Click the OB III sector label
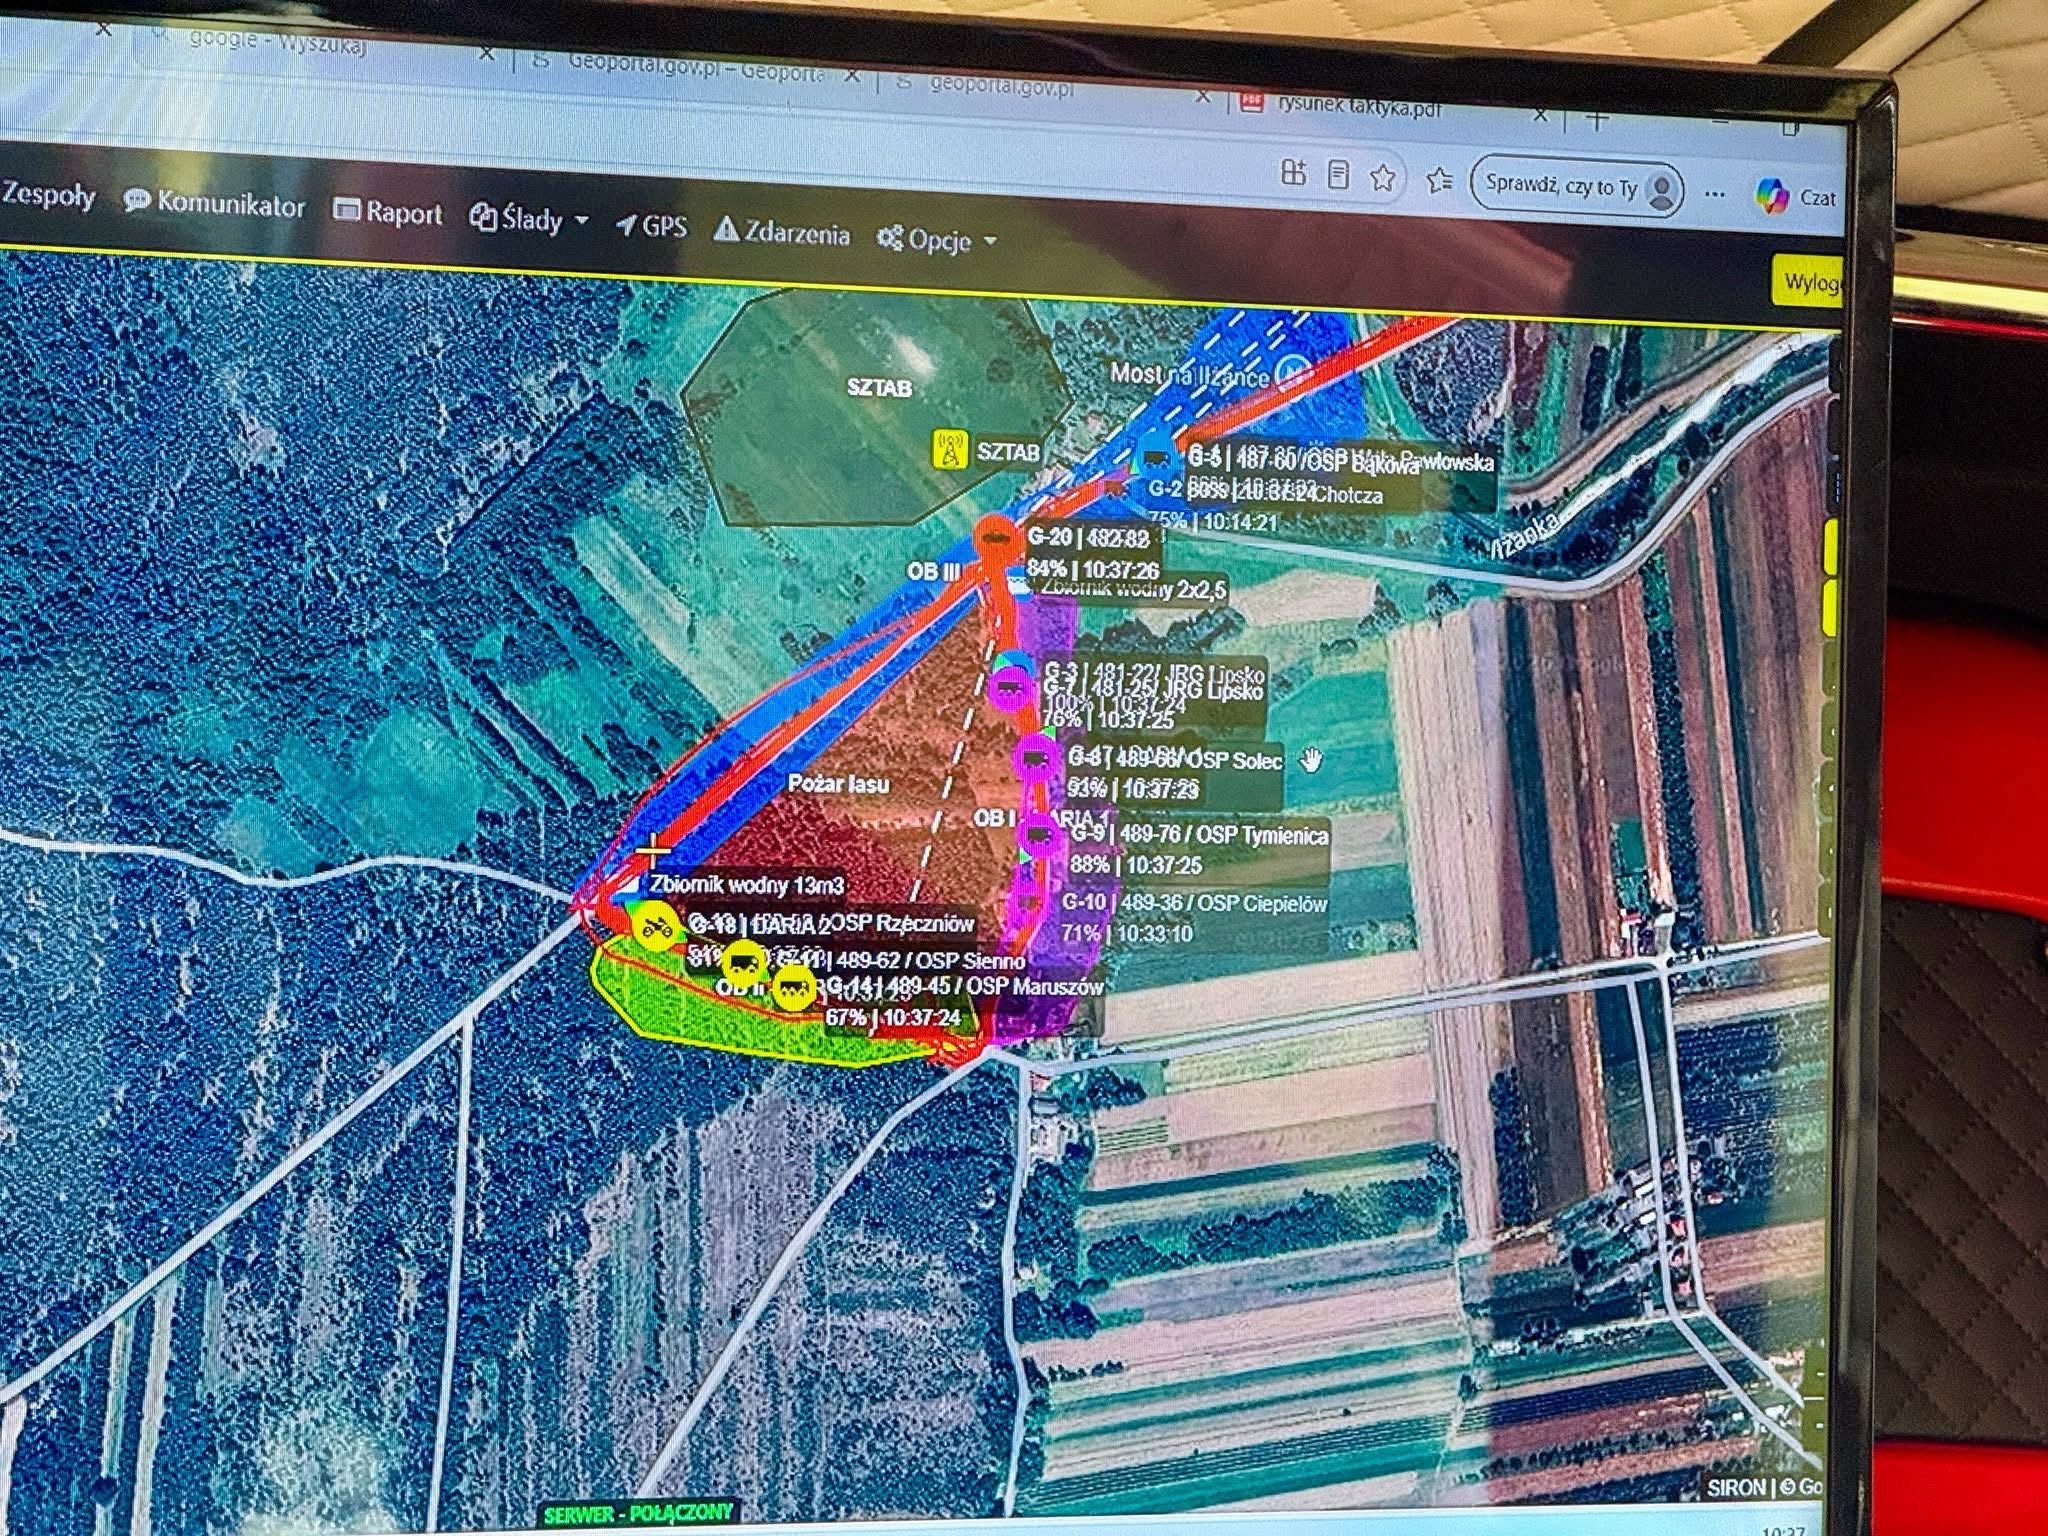2048x1536 pixels. 934,571
